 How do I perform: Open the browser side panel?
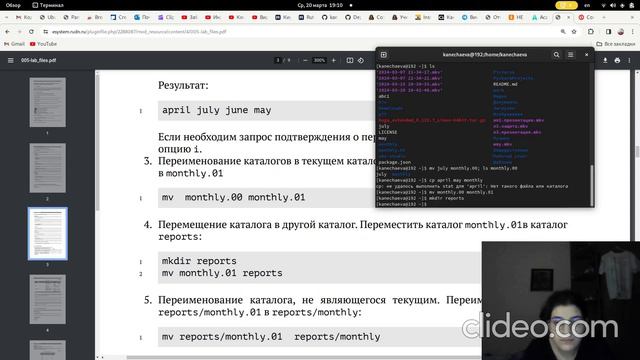(x=609, y=31)
